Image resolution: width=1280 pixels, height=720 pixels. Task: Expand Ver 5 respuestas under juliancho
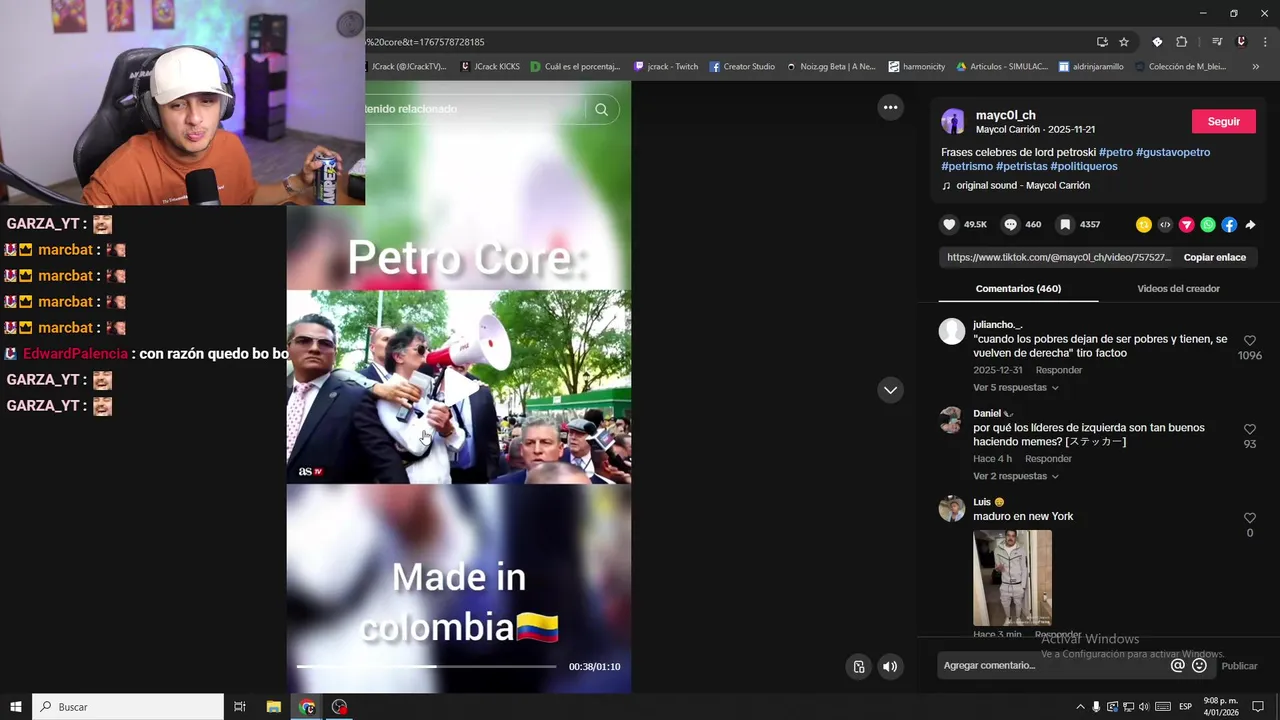[1016, 388]
